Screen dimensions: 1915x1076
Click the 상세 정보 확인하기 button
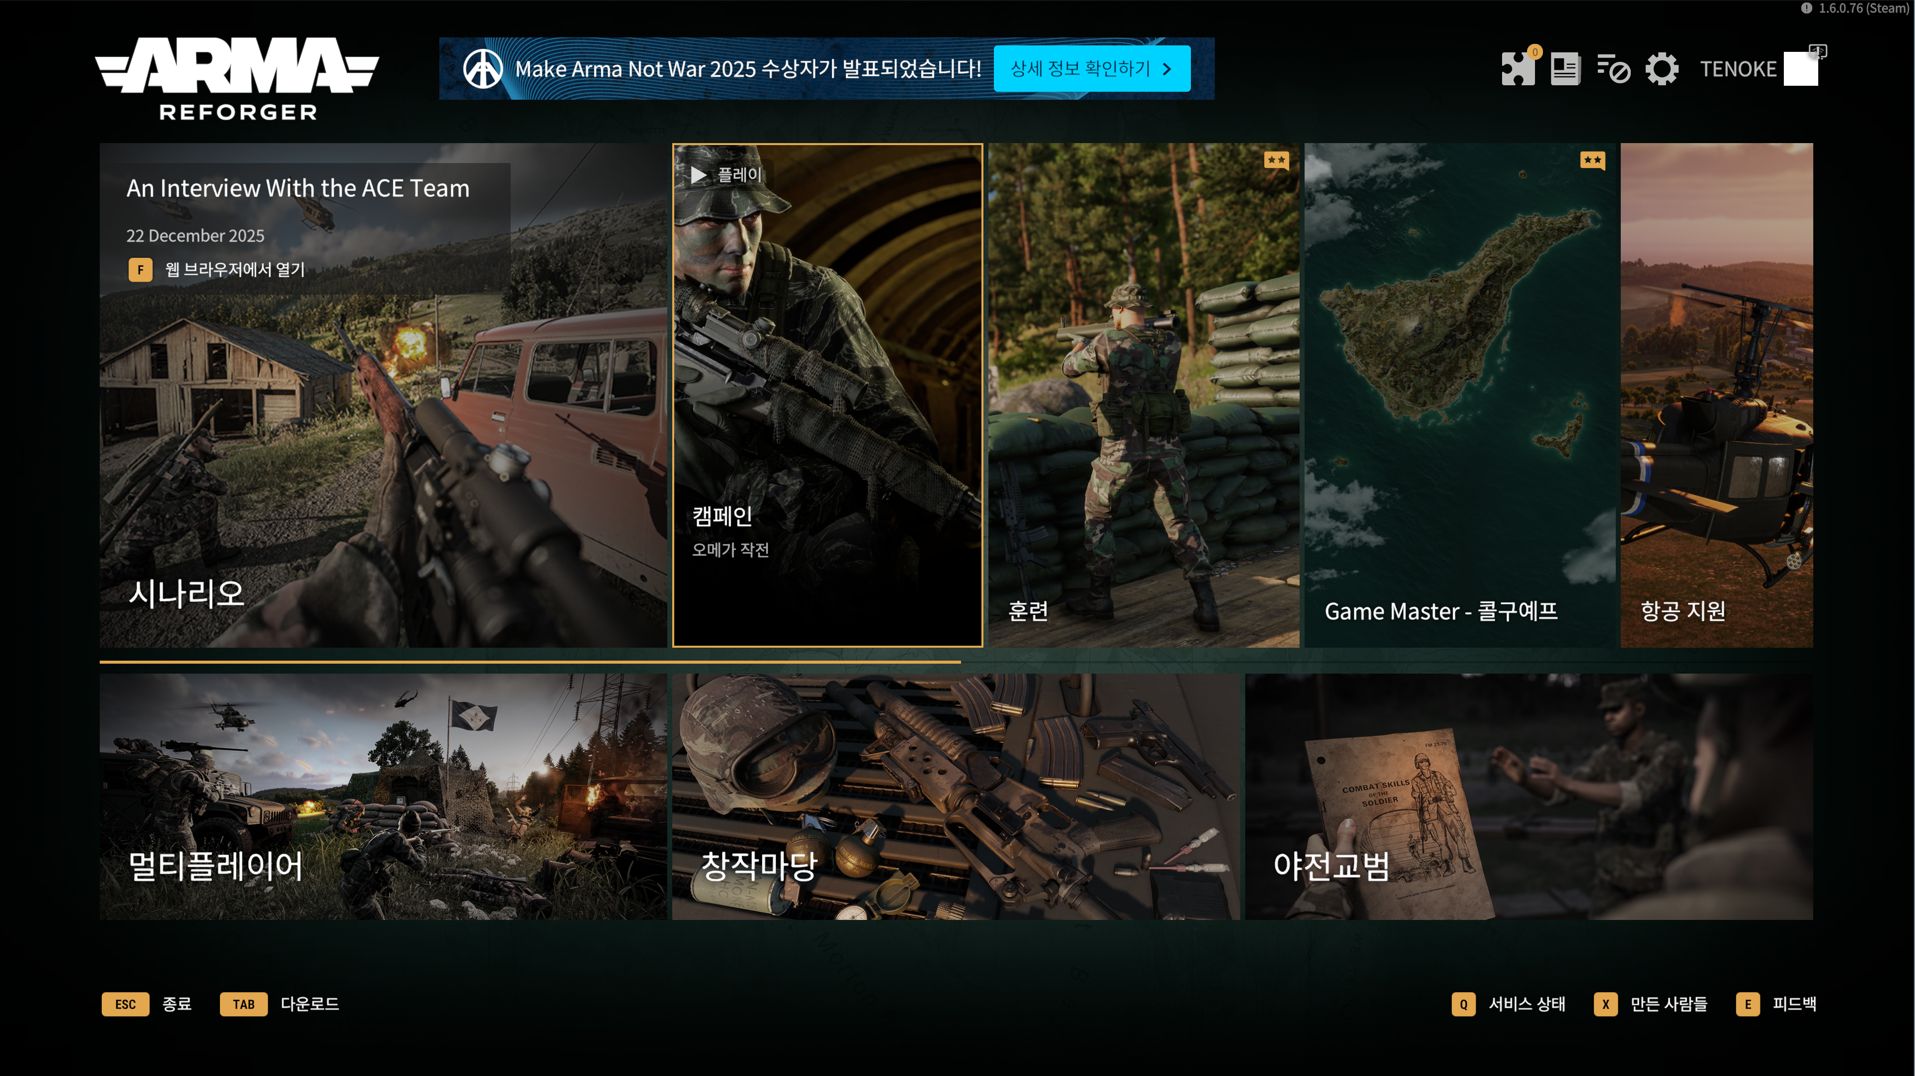[1091, 69]
